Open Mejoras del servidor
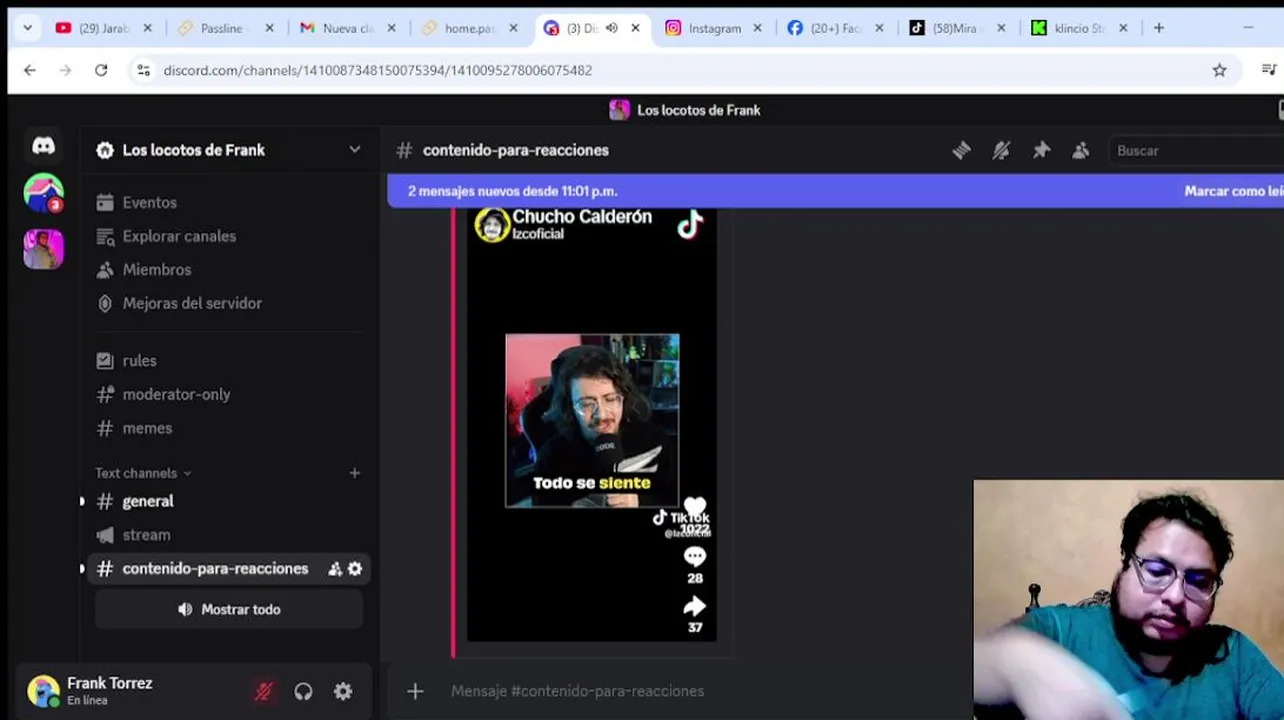 point(230,303)
